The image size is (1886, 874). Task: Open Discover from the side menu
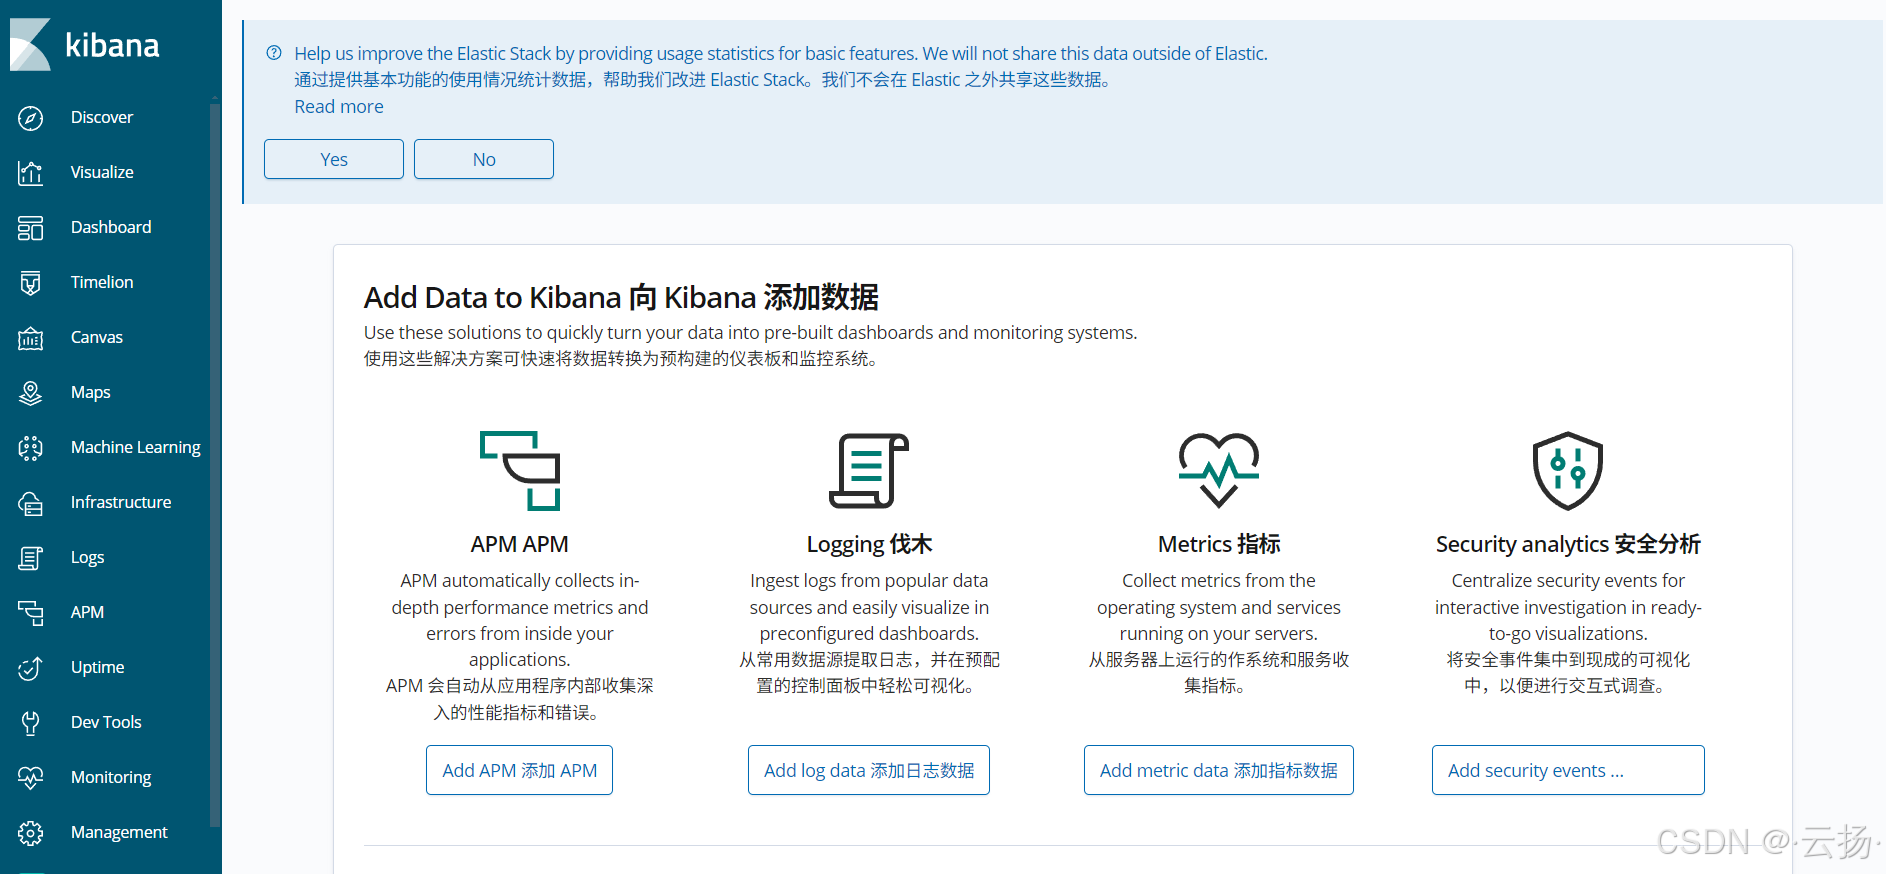[102, 117]
